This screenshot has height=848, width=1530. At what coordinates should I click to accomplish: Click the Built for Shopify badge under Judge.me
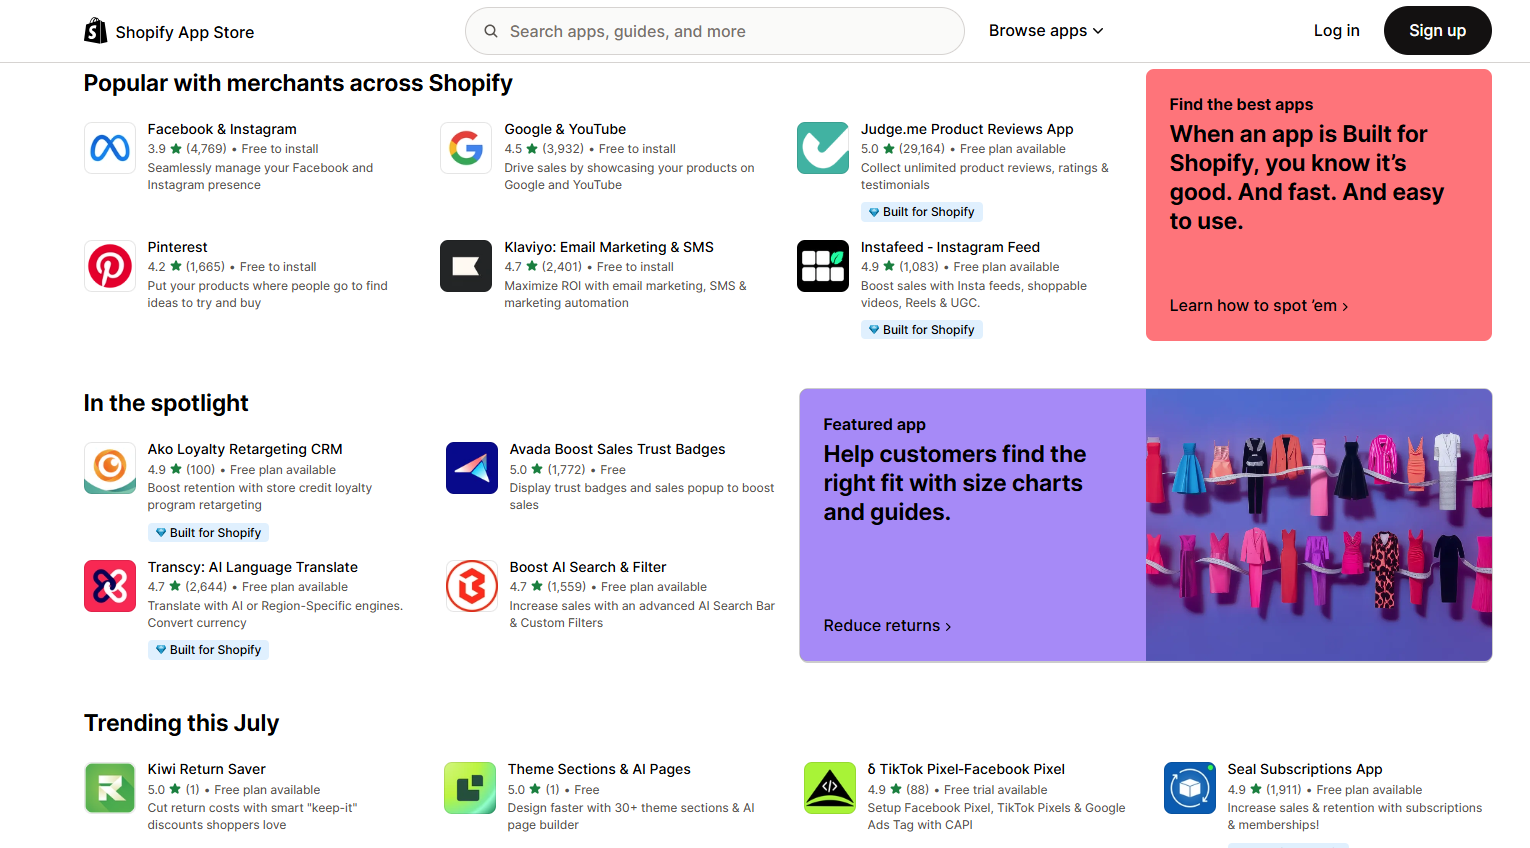coord(921,211)
